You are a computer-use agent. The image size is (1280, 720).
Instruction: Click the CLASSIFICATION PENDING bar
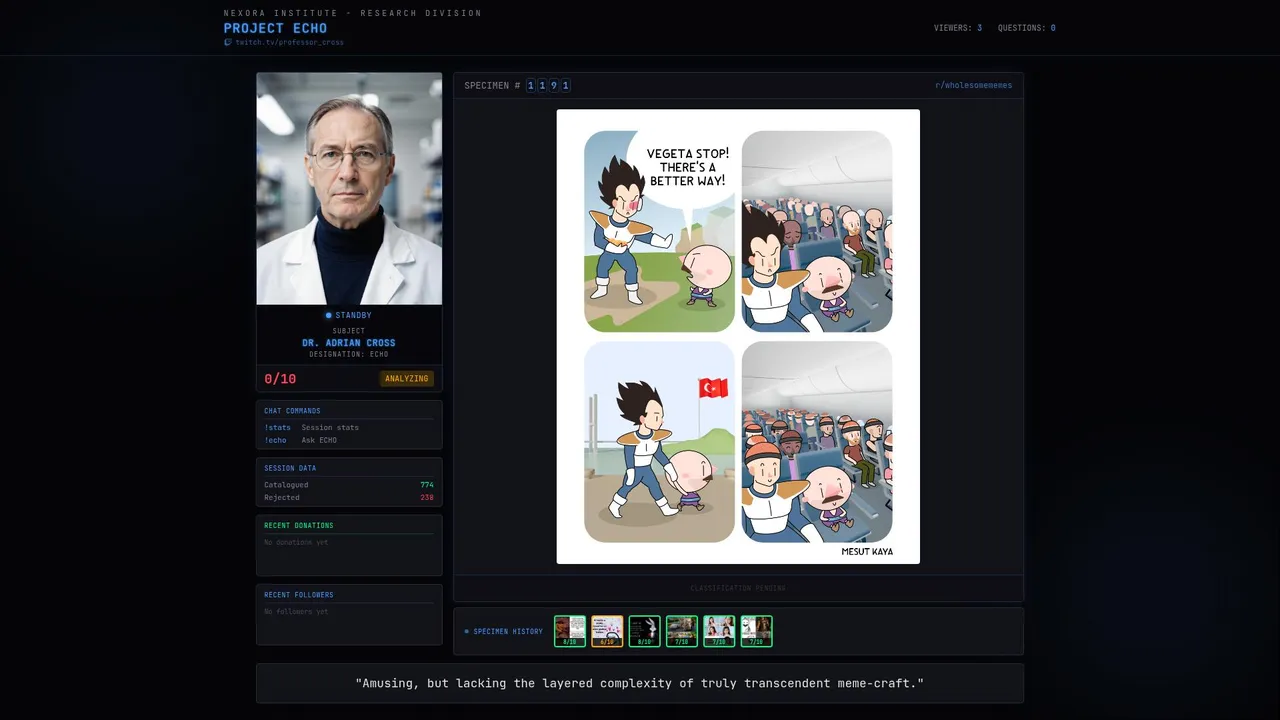pyautogui.click(x=738, y=588)
